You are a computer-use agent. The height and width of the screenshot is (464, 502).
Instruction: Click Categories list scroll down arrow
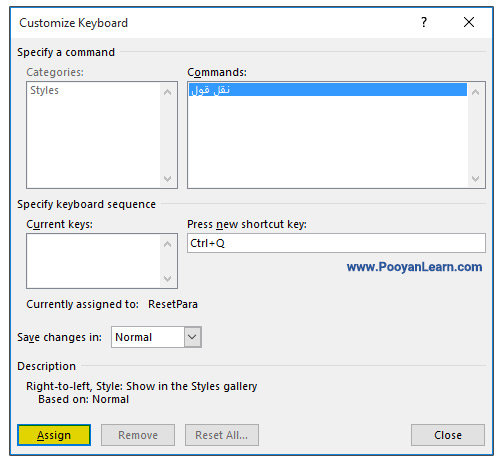click(168, 179)
